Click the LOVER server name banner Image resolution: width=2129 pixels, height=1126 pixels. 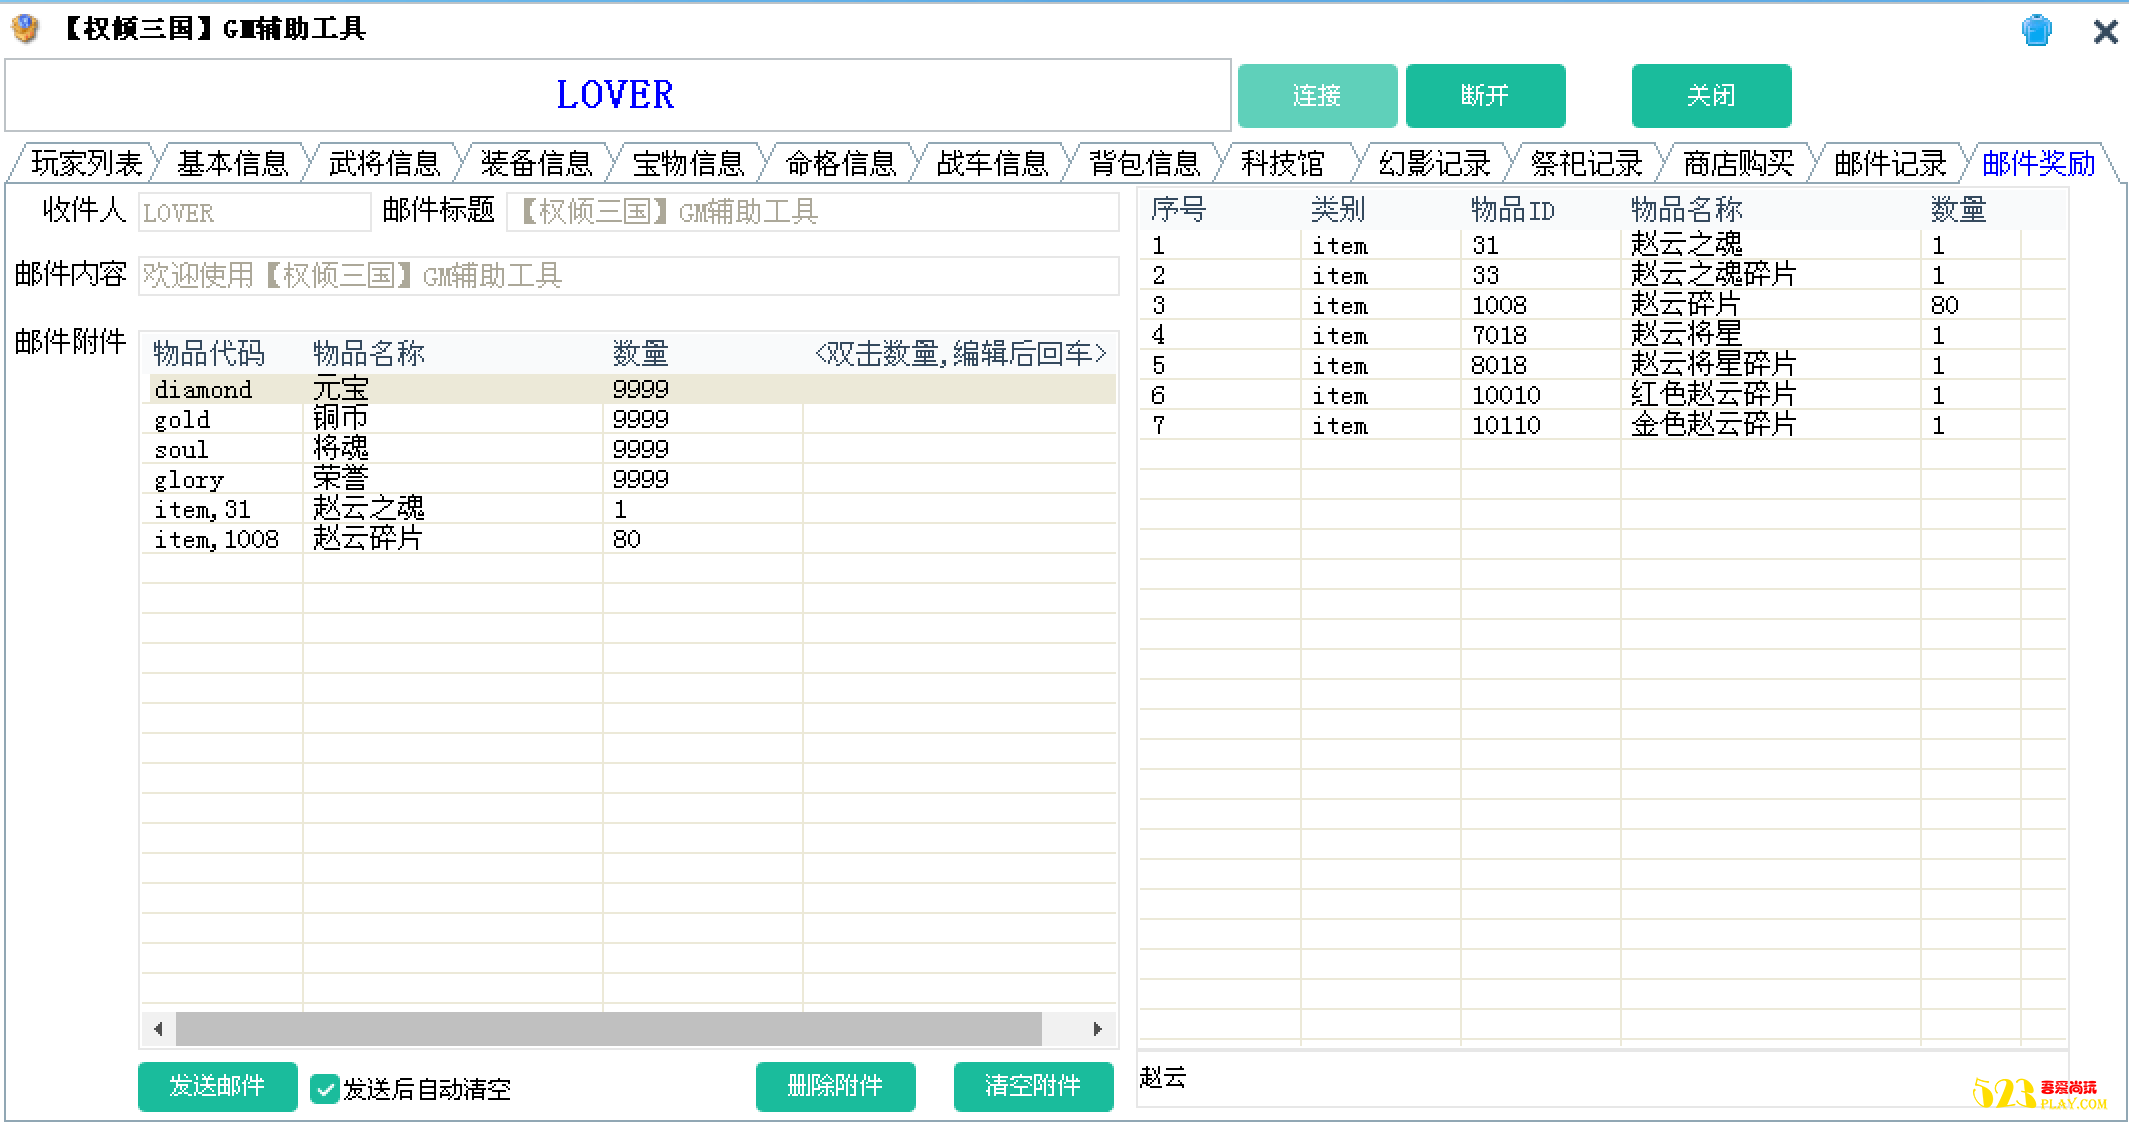[617, 95]
